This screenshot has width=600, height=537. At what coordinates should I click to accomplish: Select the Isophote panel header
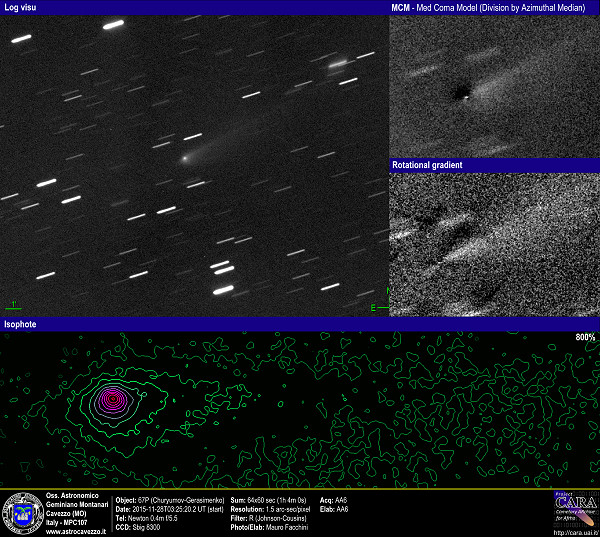20,325
